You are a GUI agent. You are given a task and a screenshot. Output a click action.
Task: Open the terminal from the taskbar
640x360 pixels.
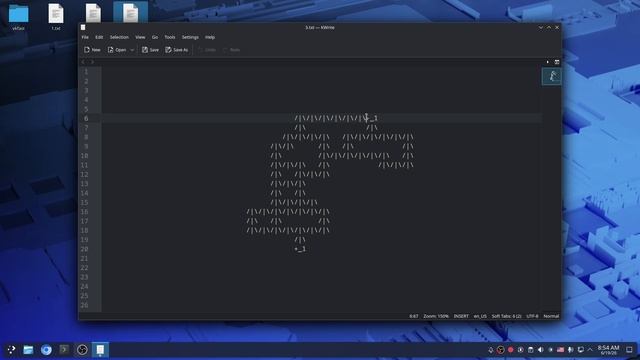click(x=64, y=350)
